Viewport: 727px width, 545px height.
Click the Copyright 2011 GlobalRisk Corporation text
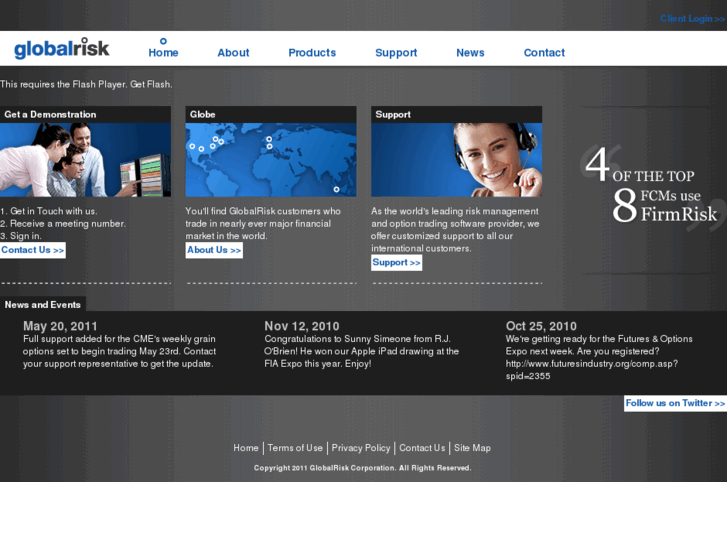pos(363,468)
